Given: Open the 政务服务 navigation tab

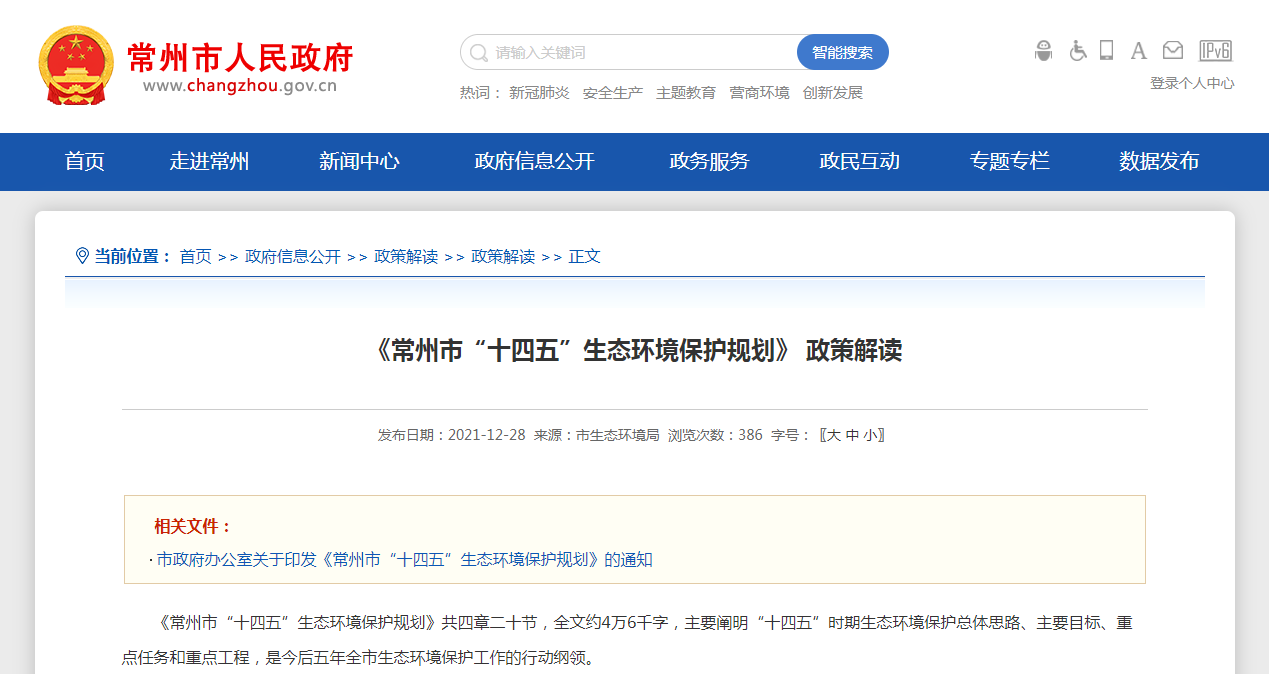Looking at the screenshot, I should pos(707,161).
